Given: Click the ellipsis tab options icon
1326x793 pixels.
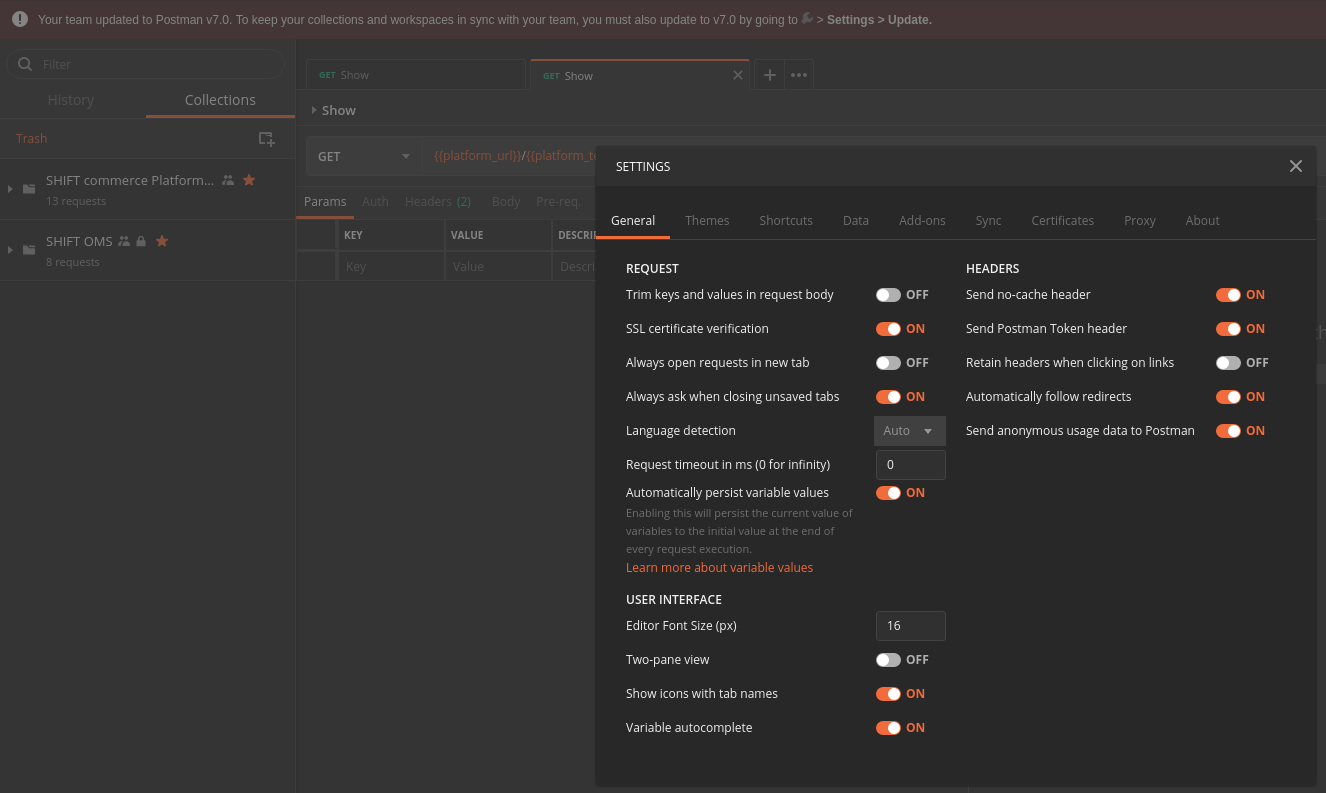Looking at the screenshot, I should 798,74.
